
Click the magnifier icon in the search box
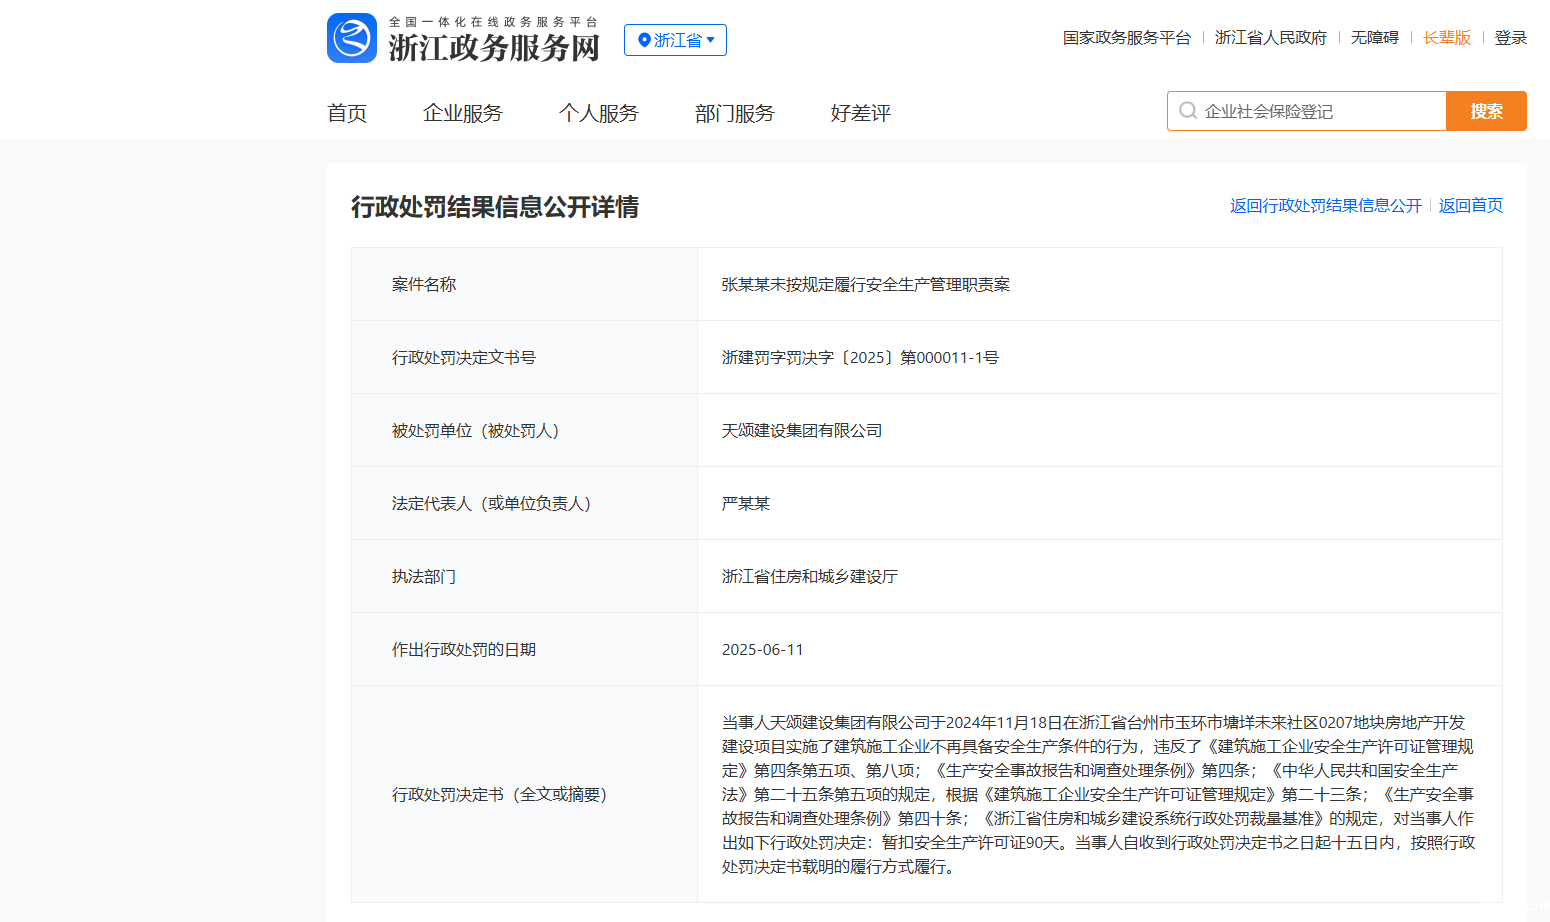(1187, 111)
